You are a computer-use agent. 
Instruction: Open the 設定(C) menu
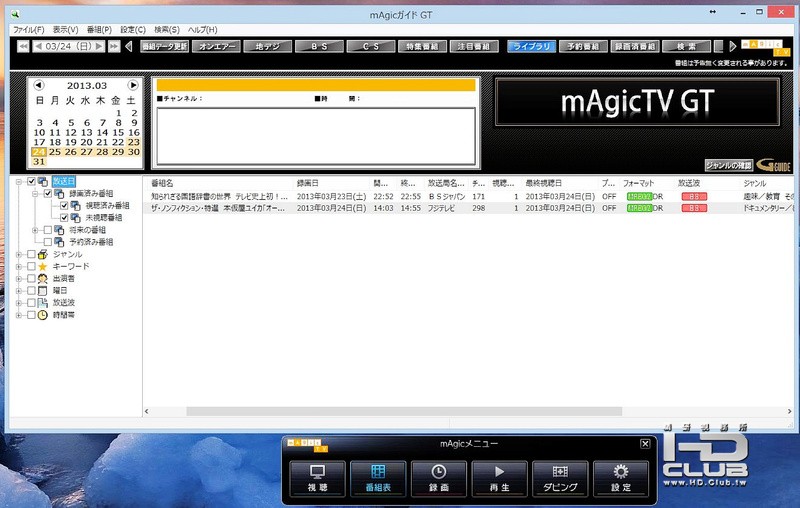pos(133,30)
